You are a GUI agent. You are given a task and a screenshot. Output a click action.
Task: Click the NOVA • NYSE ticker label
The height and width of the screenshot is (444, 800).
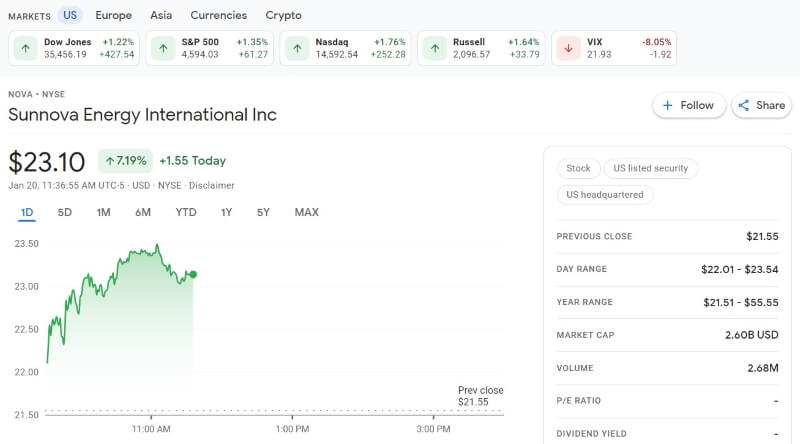click(x=36, y=94)
